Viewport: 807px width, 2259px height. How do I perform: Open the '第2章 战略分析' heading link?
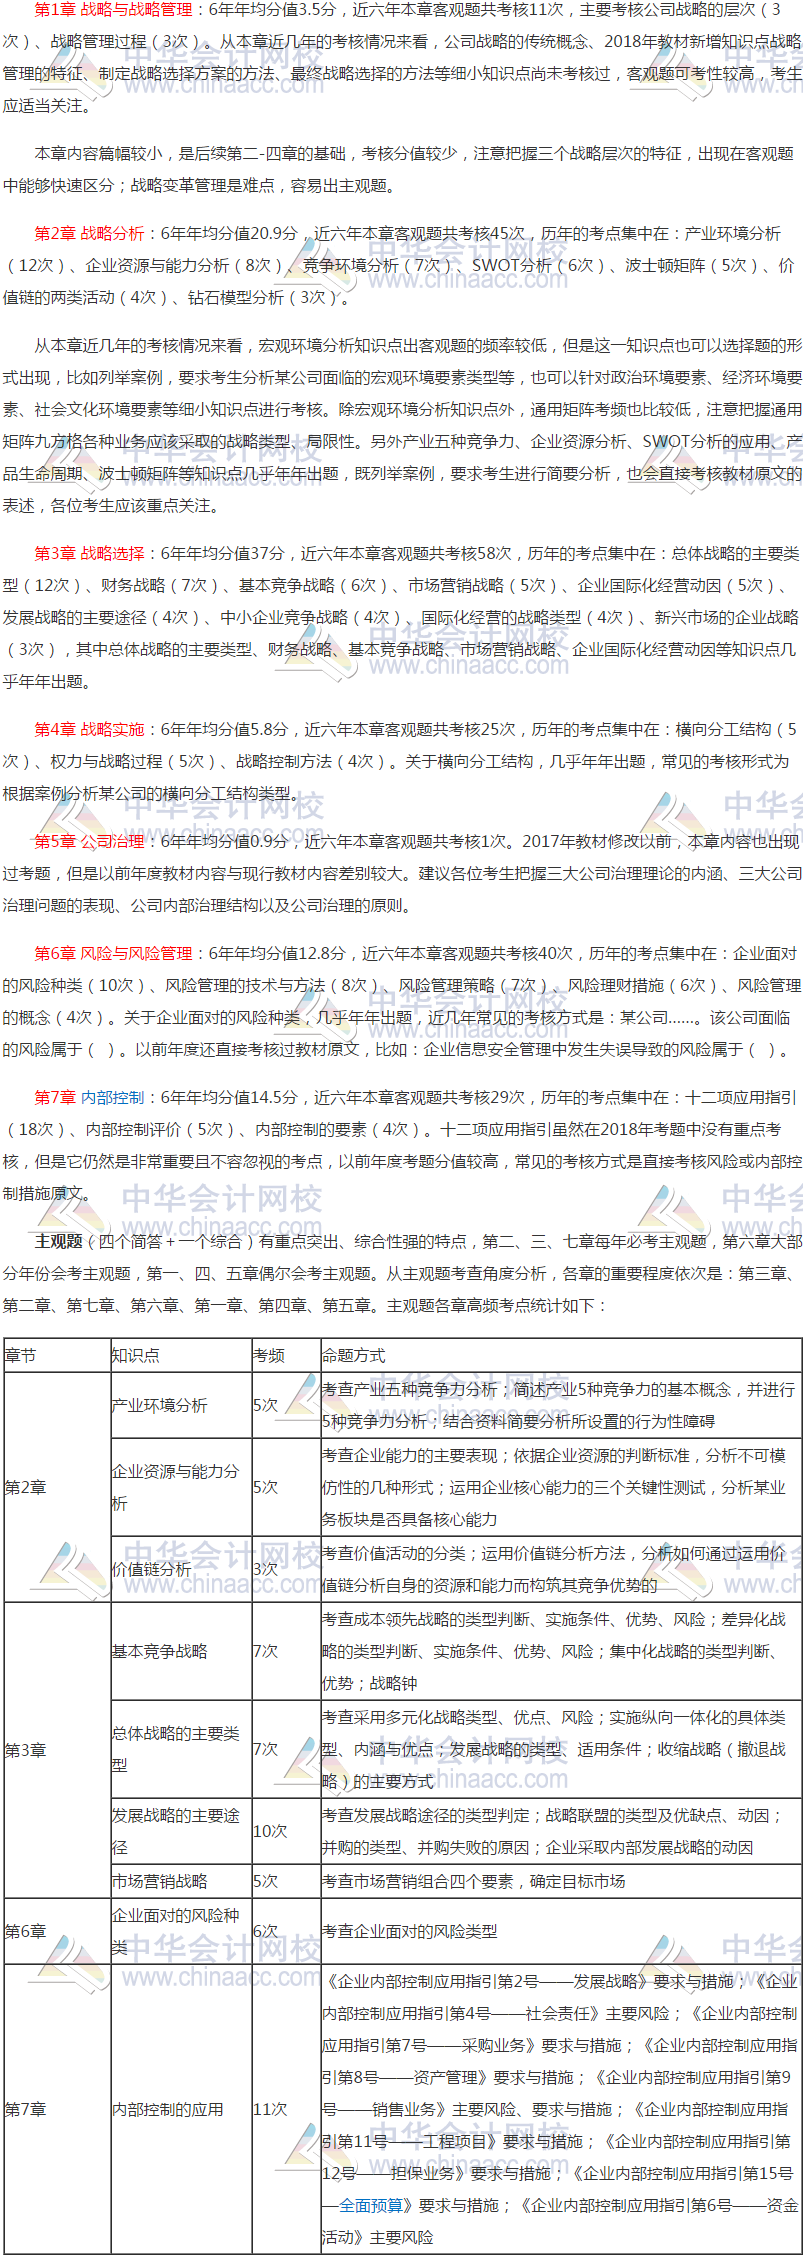[89, 234]
